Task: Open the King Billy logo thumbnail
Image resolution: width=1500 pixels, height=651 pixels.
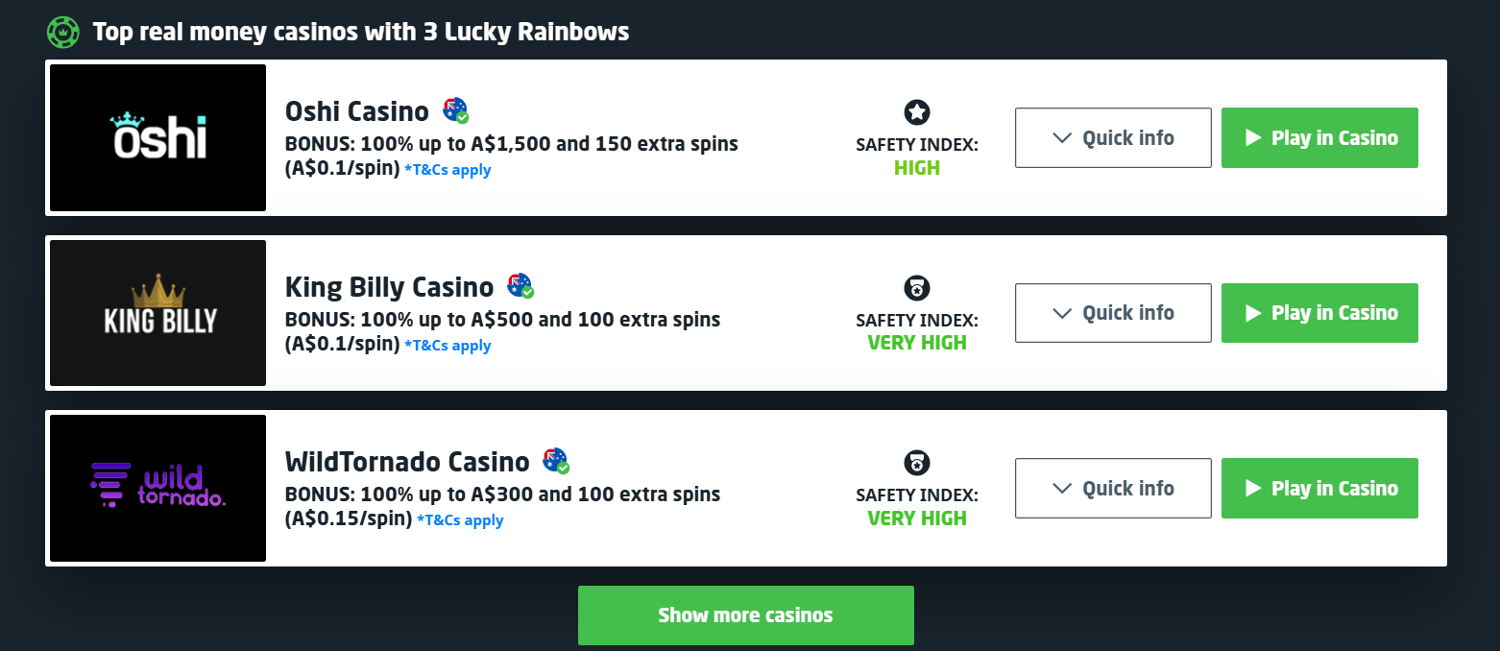Action: coord(158,313)
